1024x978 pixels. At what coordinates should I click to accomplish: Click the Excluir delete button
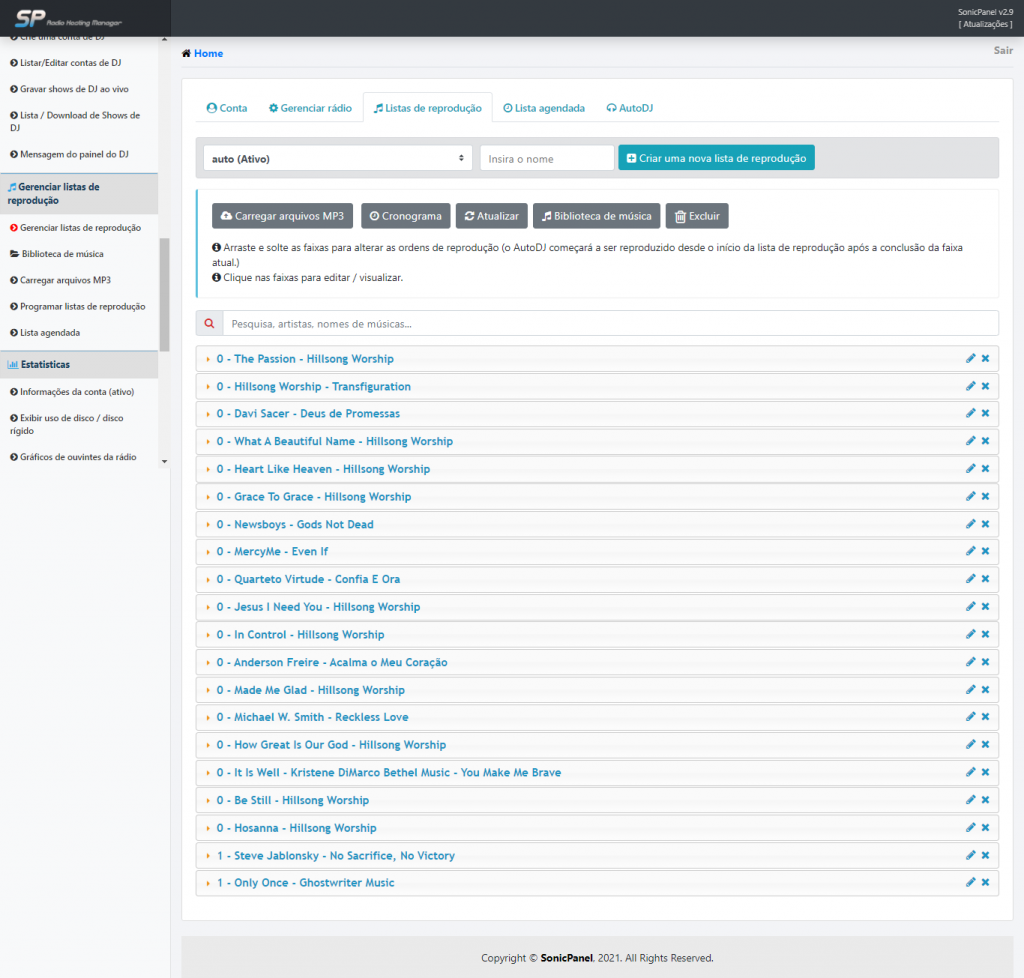(x=697, y=216)
